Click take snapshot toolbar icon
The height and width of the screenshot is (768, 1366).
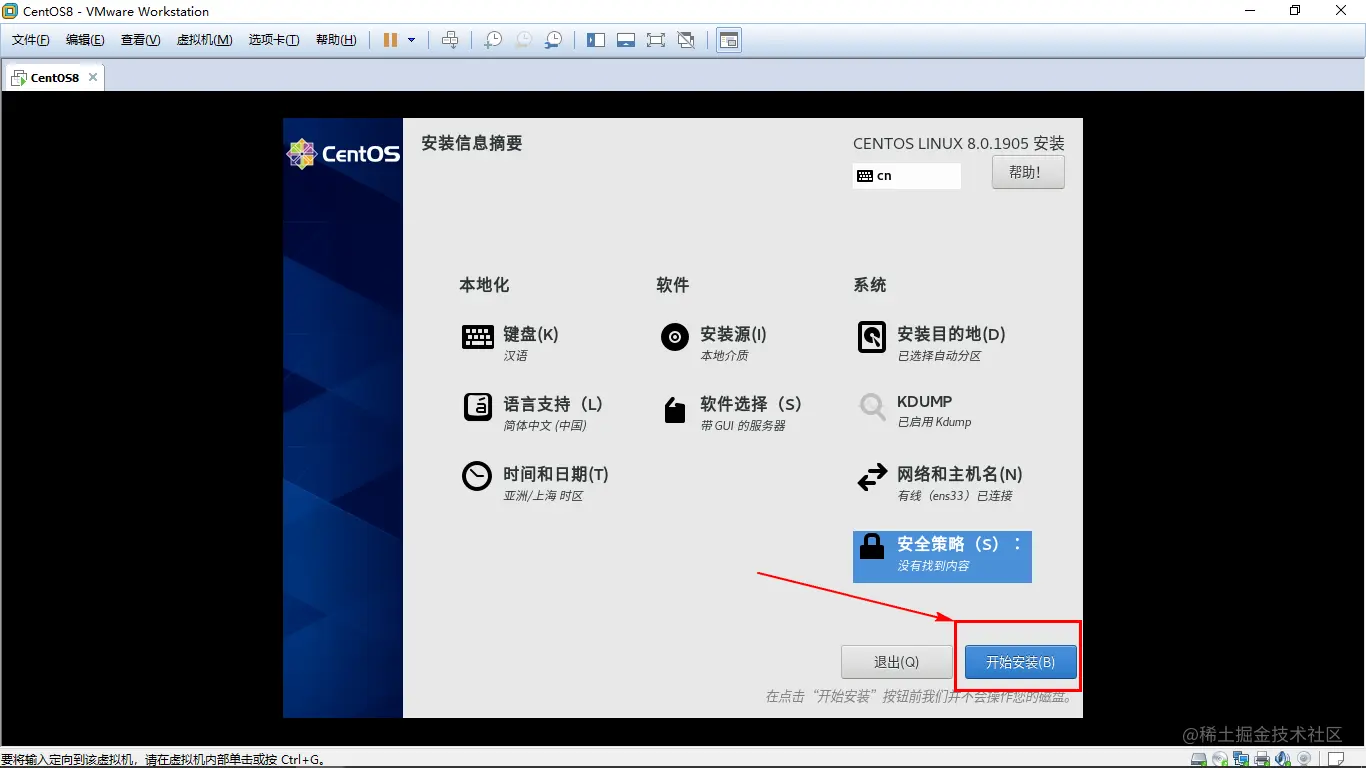(493, 40)
